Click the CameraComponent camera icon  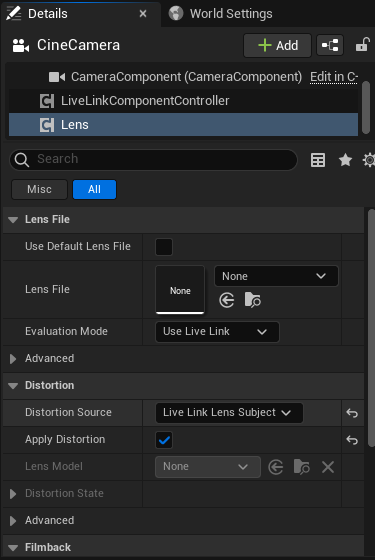coord(57,77)
